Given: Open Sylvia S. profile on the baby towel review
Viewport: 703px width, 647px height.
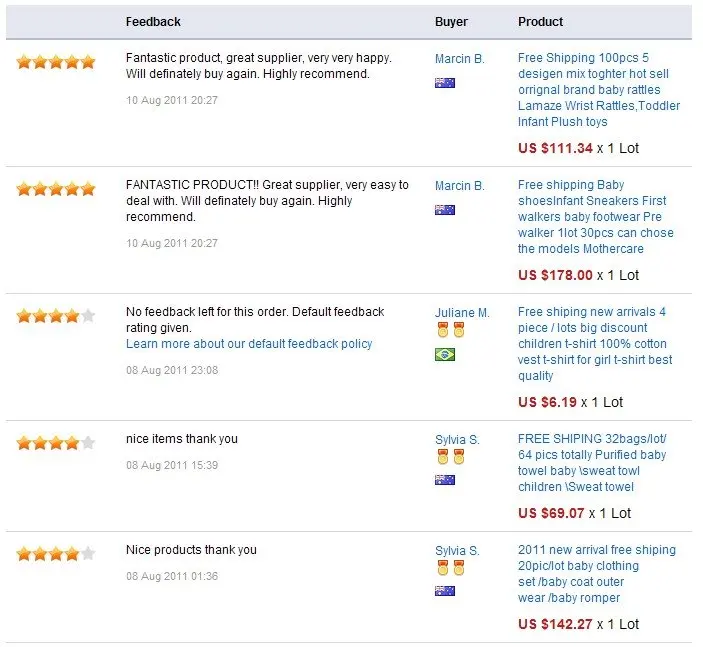Looking at the screenshot, I should [x=457, y=439].
